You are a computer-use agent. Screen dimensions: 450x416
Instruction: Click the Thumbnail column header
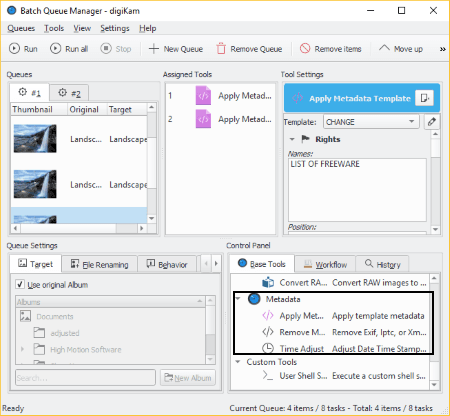(39, 109)
